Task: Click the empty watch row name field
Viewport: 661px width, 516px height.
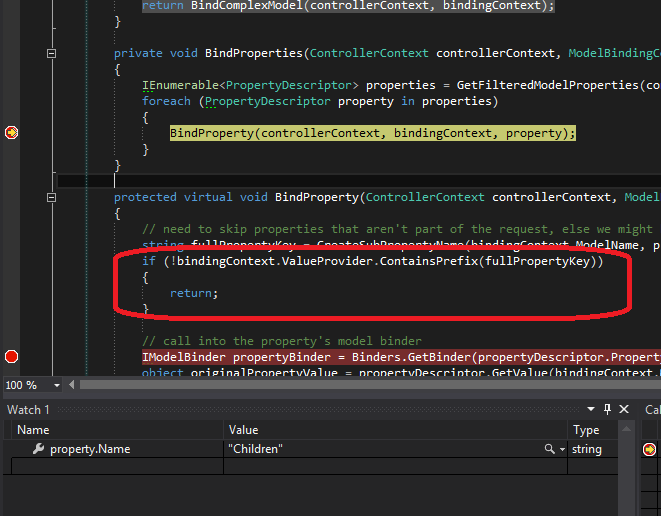Action: pos(117,466)
